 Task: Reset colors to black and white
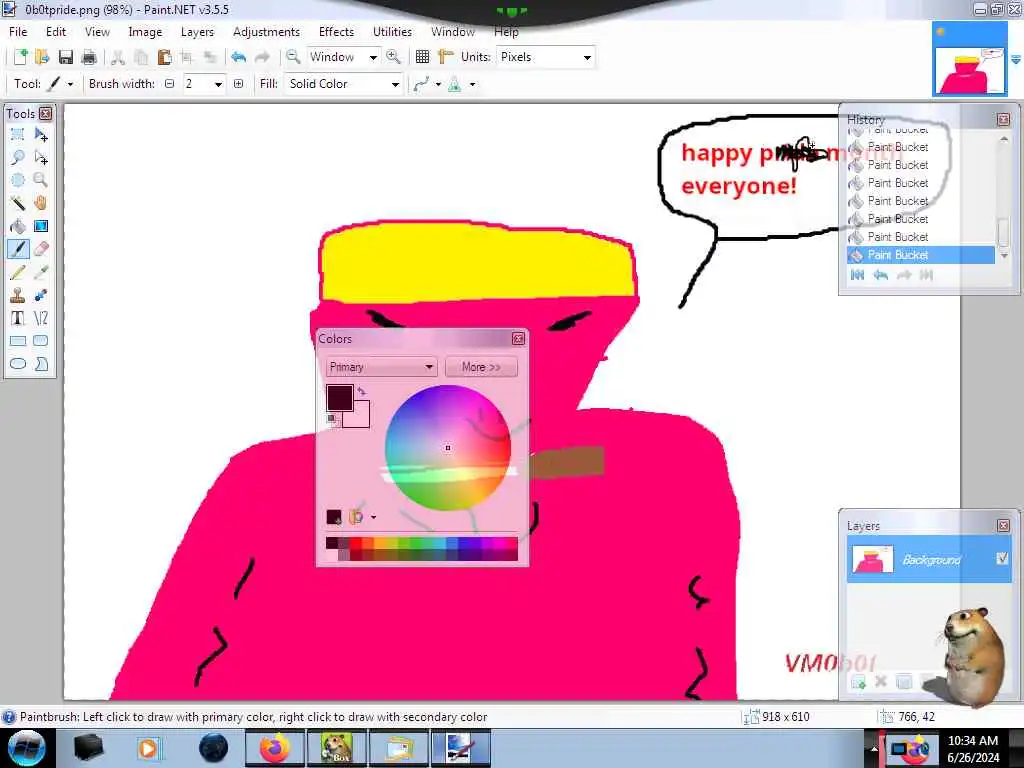pos(332,419)
